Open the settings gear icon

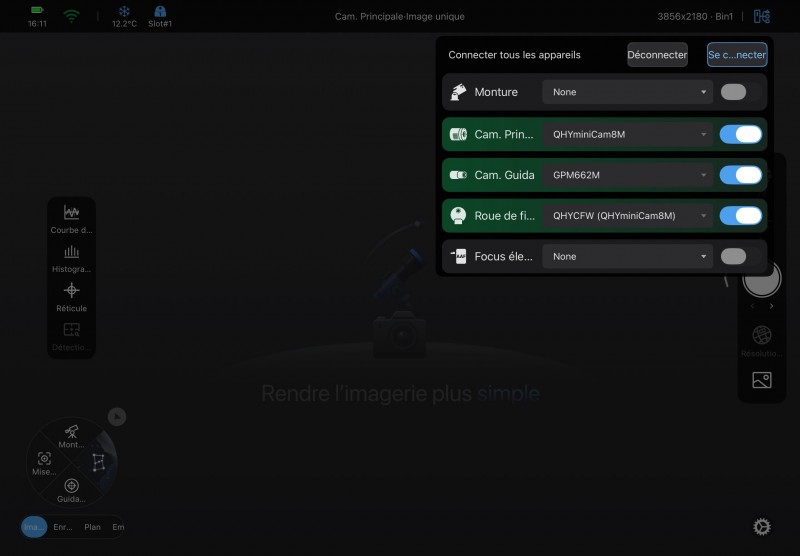pyautogui.click(x=762, y=527)
